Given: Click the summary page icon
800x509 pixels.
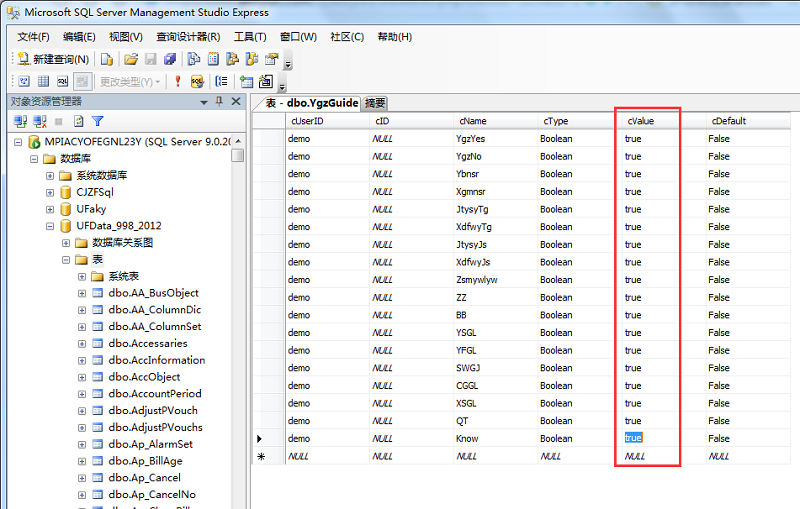Looking at the screenshot, I should (213, 59).
